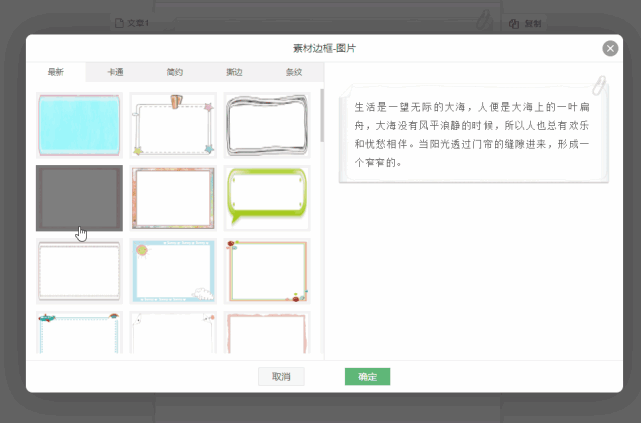Select the highlighted dark gray frame thumbnail
641x423 pixels.
[x=79, y=198]
